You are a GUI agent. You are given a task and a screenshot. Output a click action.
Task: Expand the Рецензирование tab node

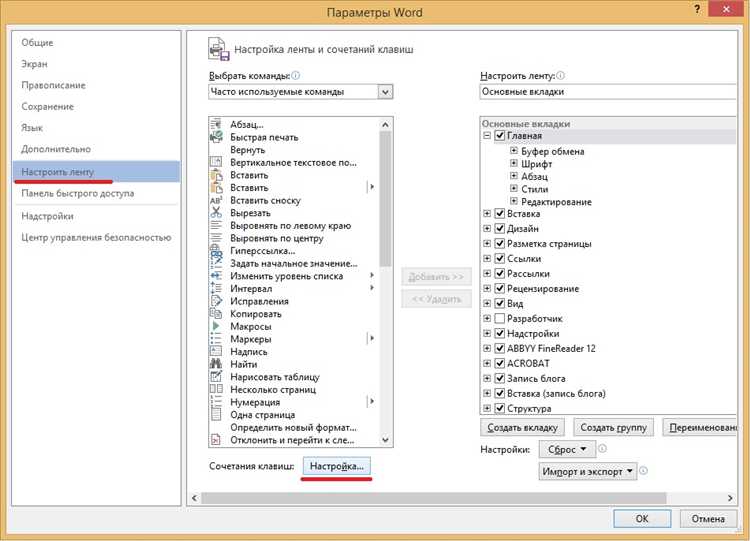pos(487,288)
